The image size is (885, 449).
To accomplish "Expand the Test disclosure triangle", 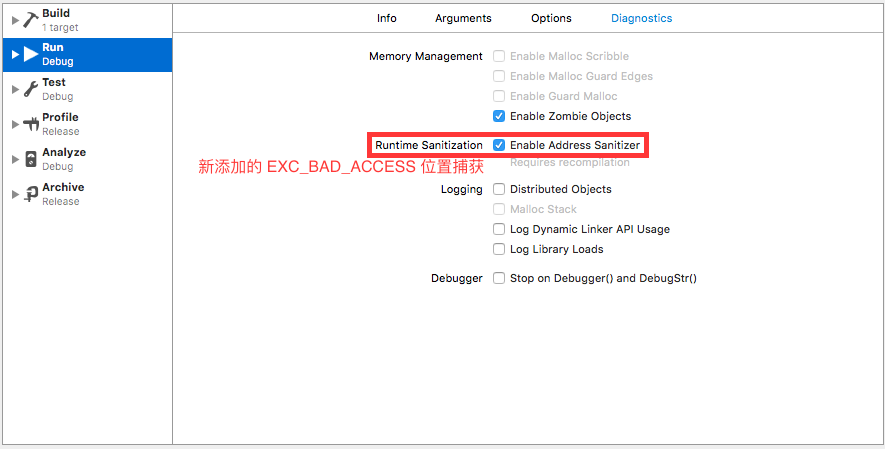I will (15, 89).
